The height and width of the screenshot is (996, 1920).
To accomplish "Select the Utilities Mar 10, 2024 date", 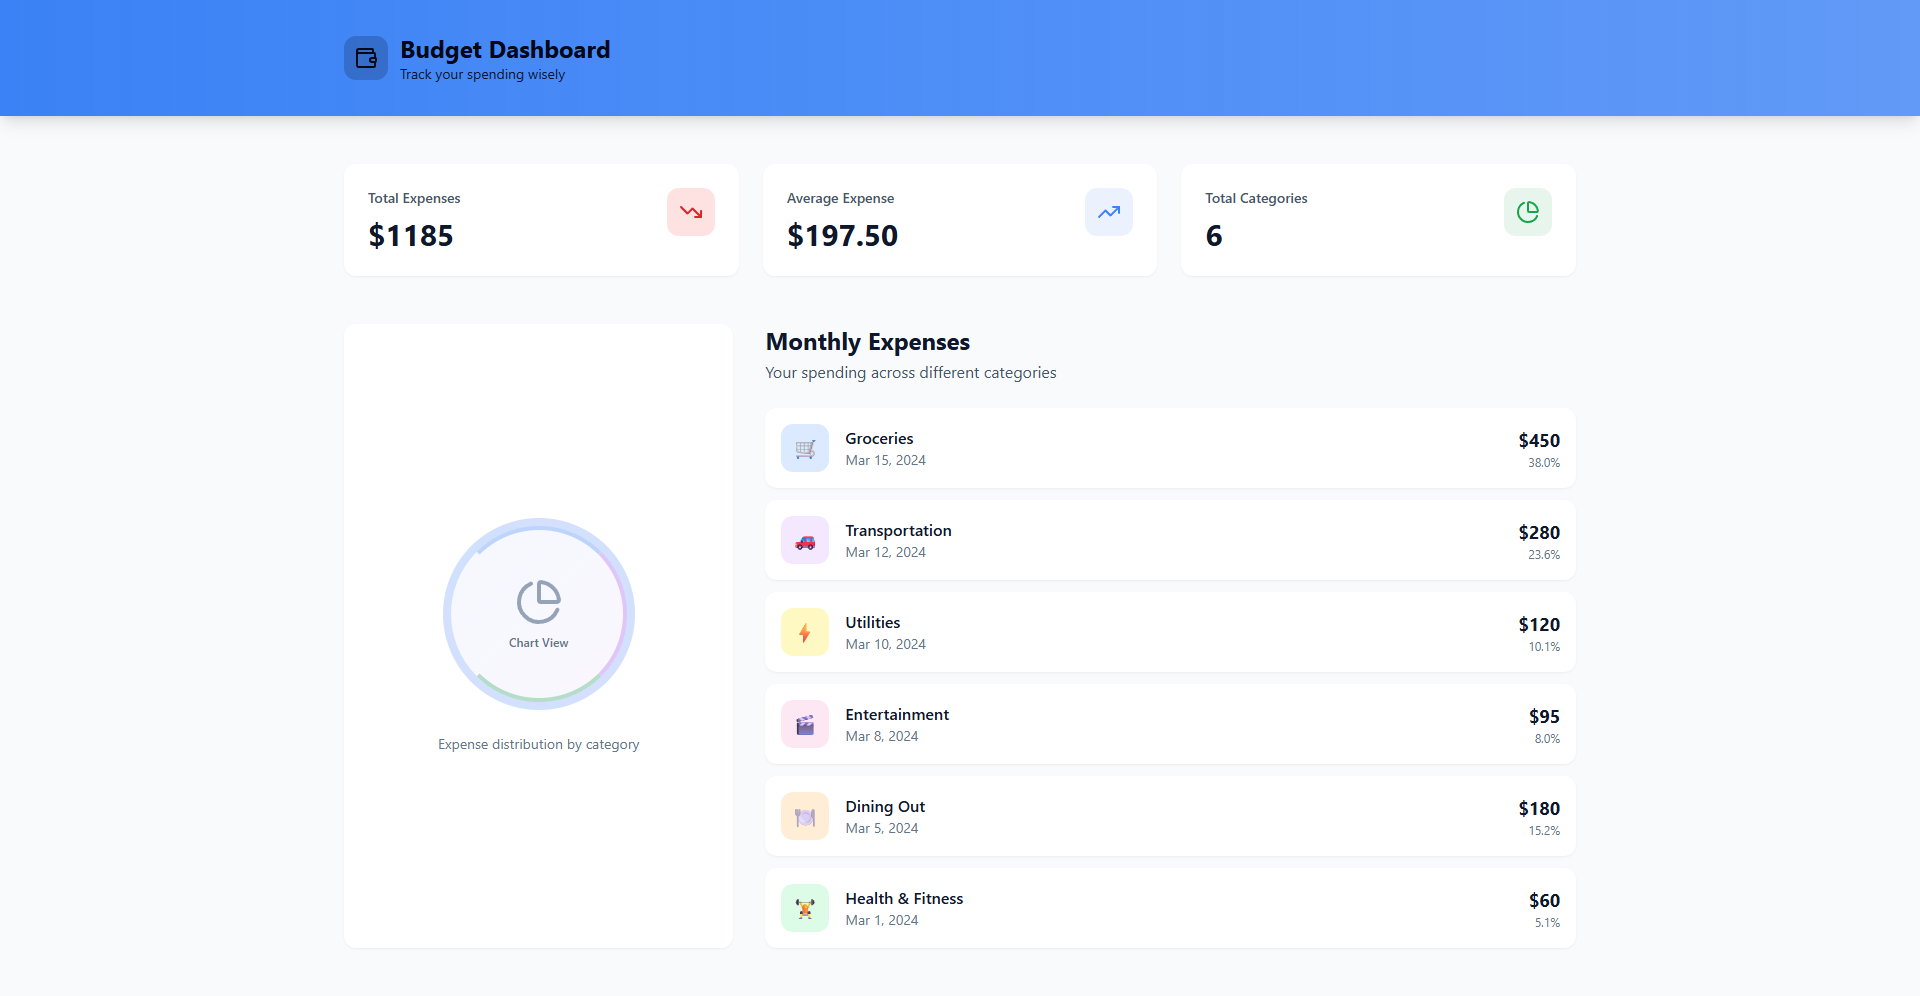I will [x=885, y=645].
